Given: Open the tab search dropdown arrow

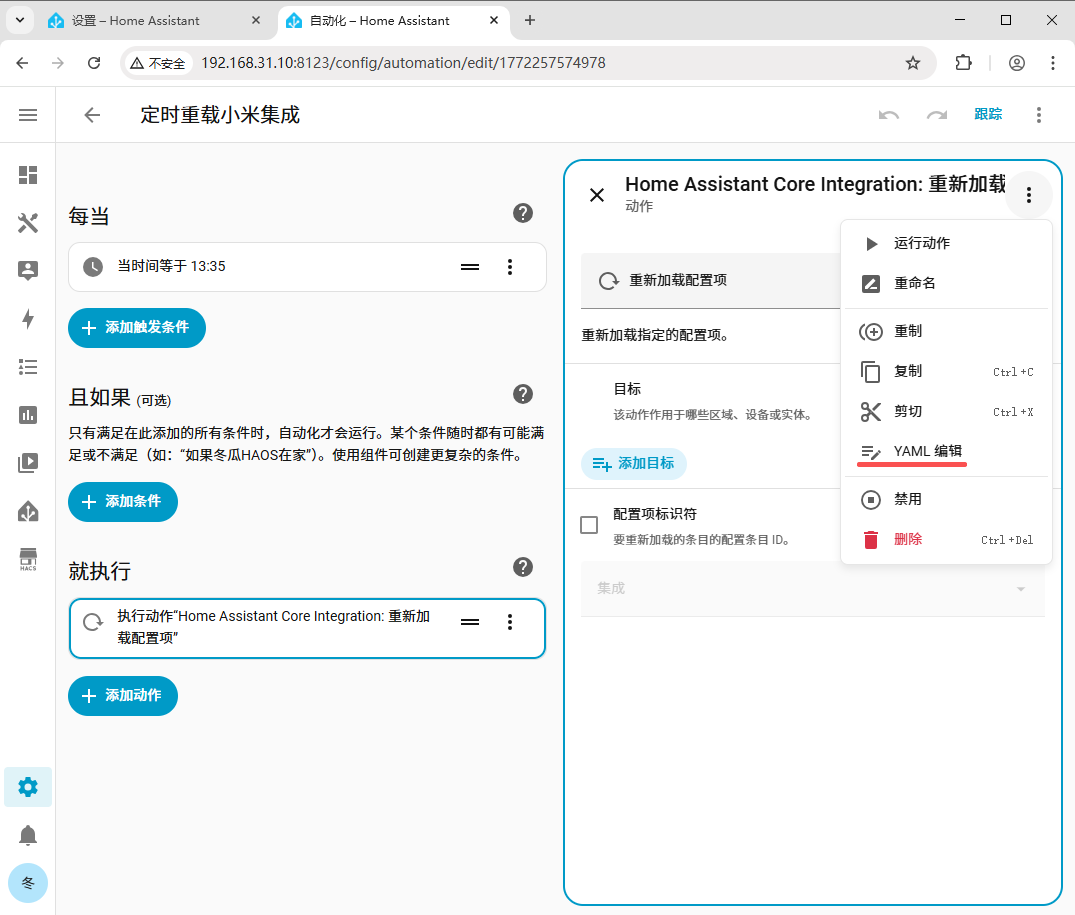Looking at the screenshot, I should pyautogui.click(x=20, y=21).
